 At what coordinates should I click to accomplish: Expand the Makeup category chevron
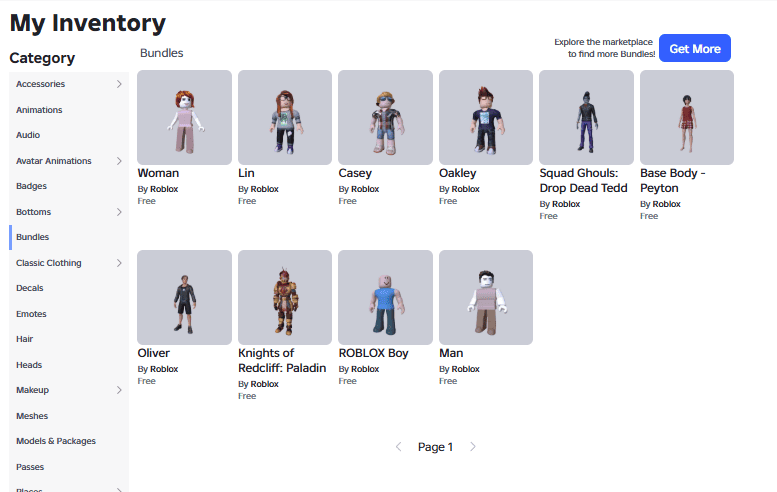coord(119,390)
